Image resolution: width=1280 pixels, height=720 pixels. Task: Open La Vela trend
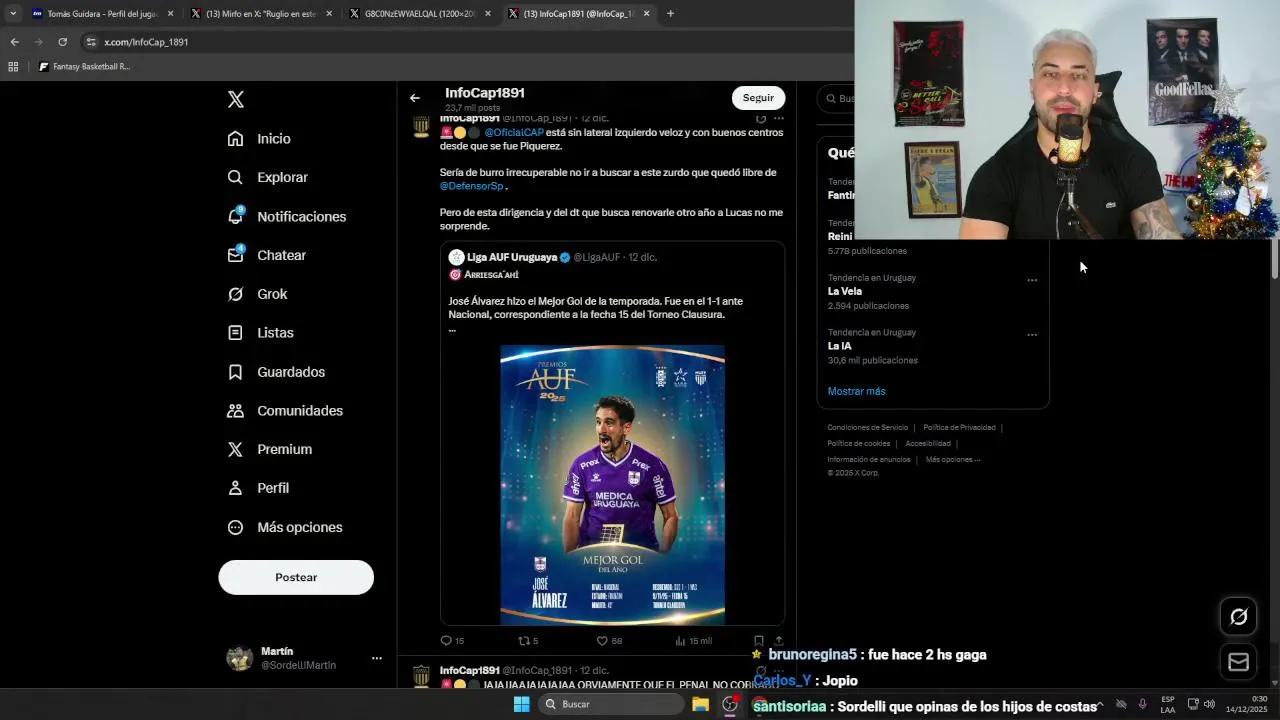pyautogui.click(x=845, y=291)
